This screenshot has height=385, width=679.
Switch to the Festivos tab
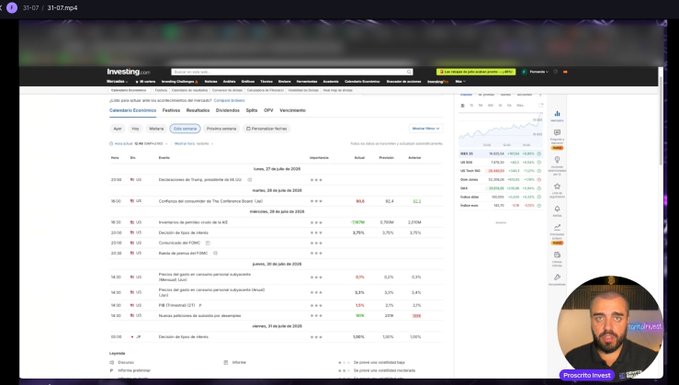171,110
